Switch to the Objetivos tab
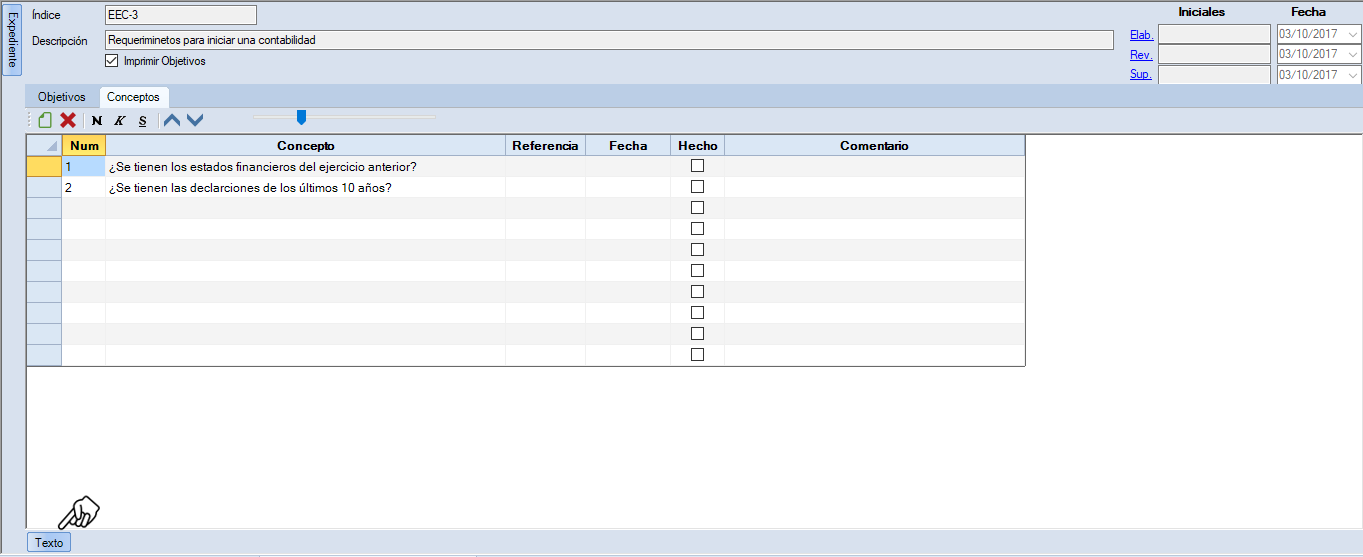 (x=61, y=97)
